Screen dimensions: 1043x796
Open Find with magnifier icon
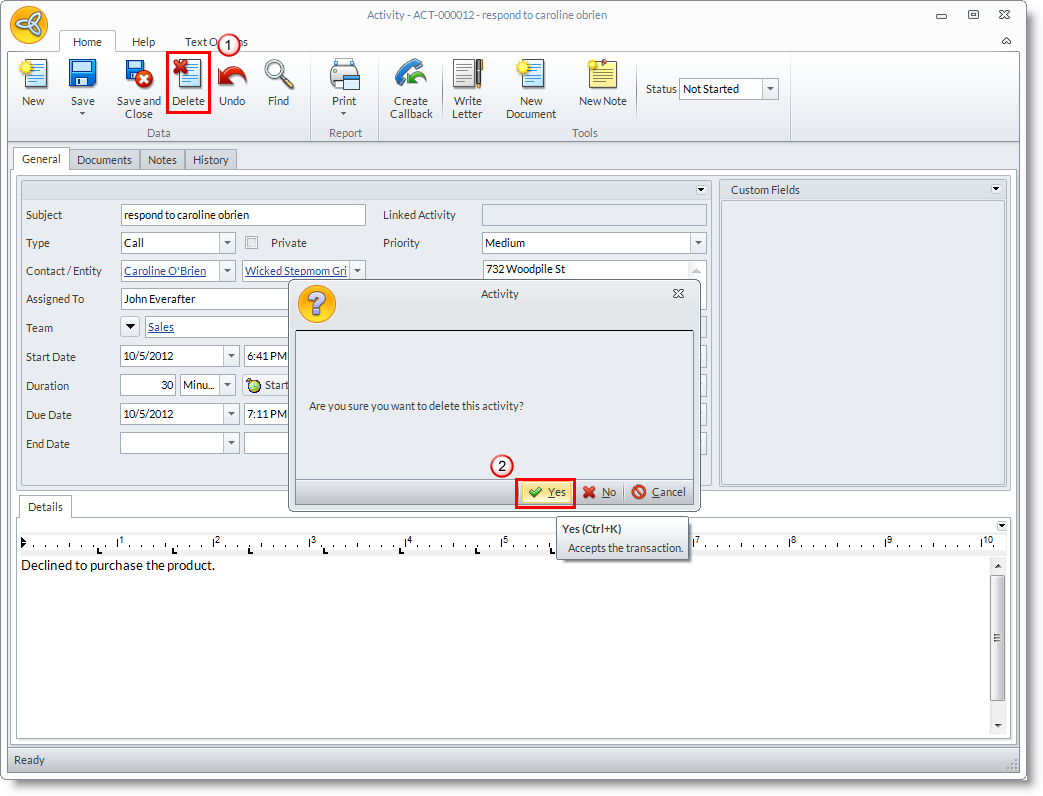click(x=278, y=77)
